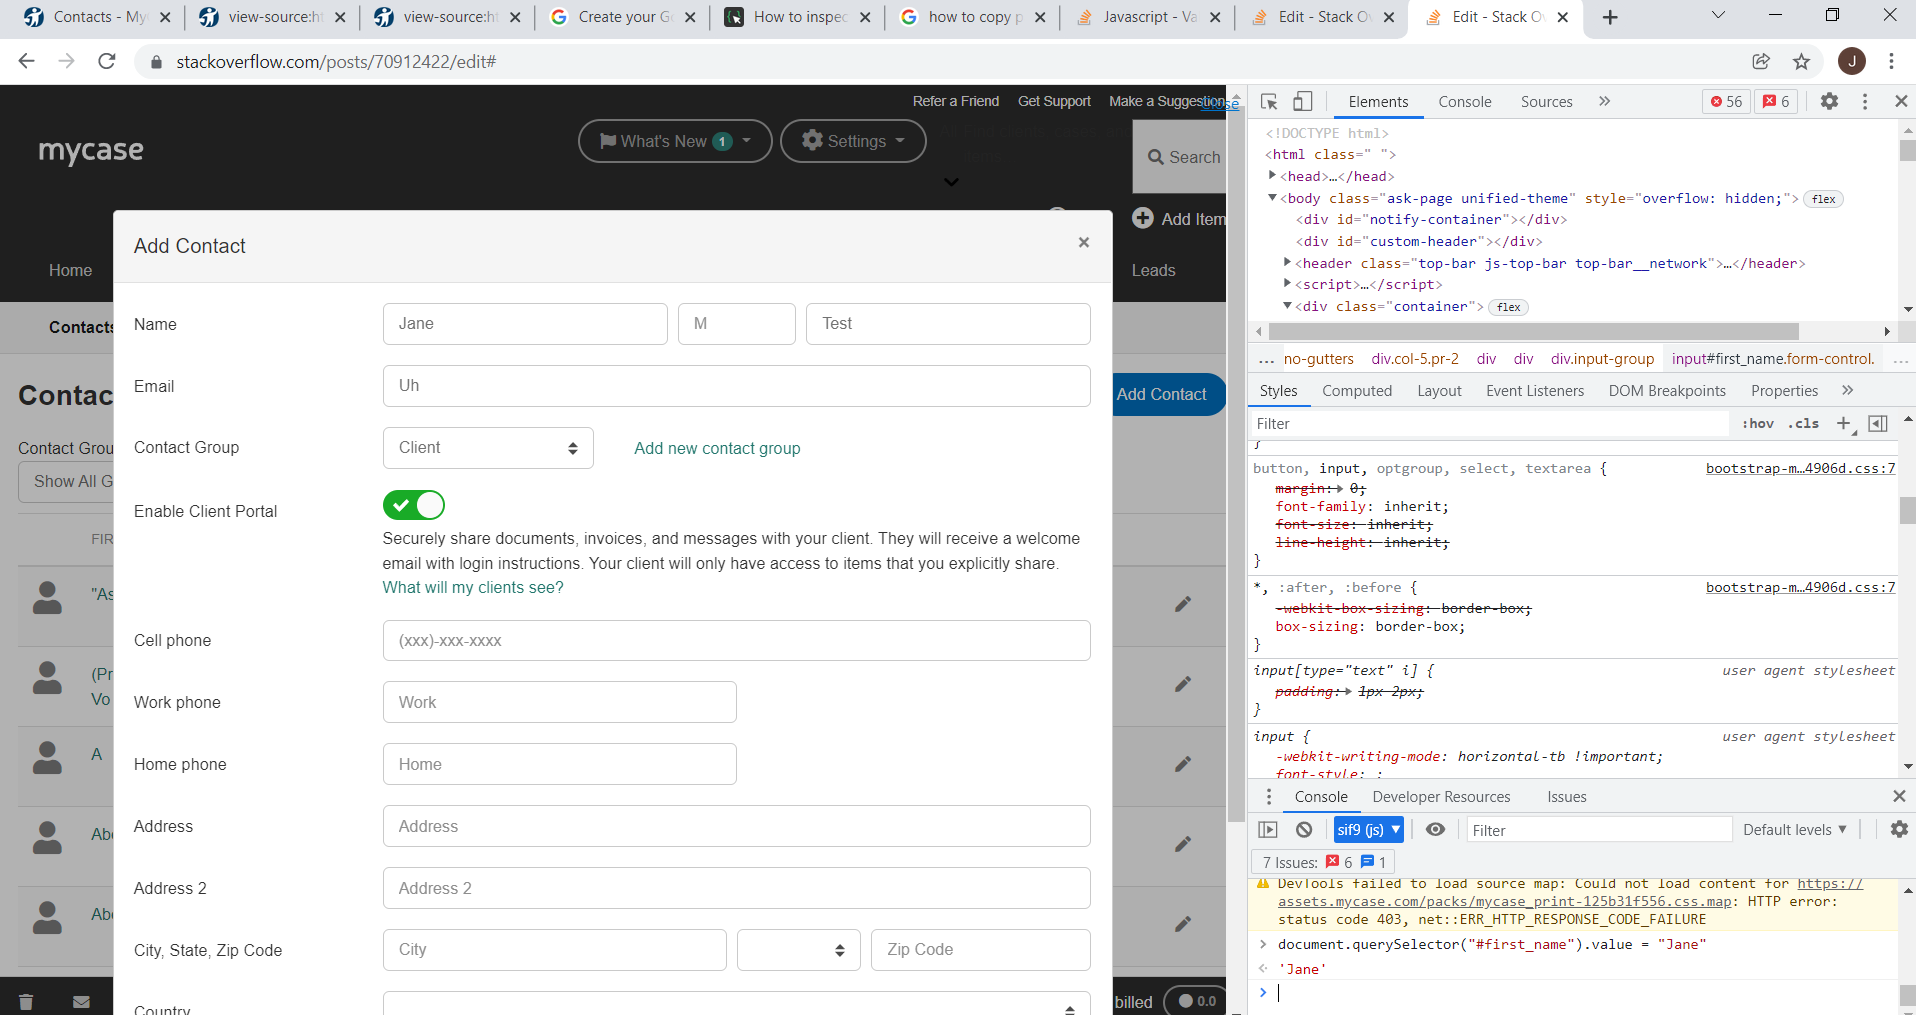The width and height of the screenshot is (1916, 1015).
Task: Switch to the Issues drawer tab
Action: click(1566, 796)
